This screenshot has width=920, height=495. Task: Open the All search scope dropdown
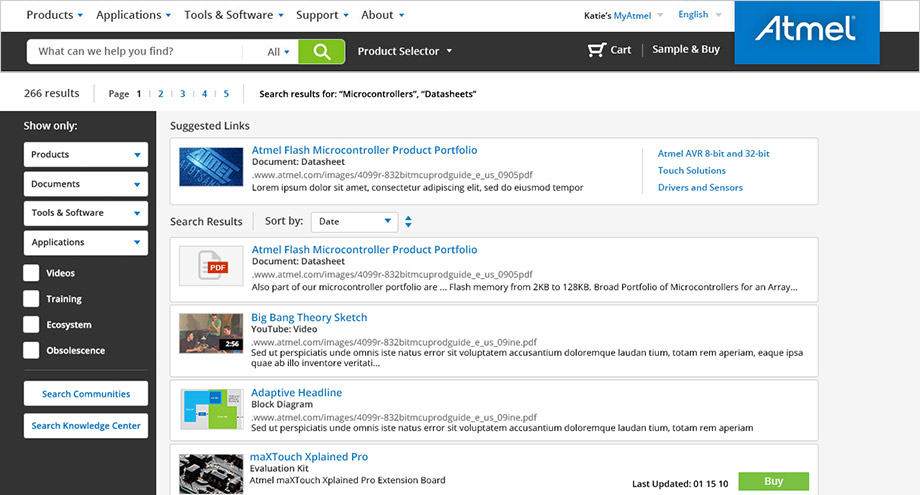pos(278,52)
